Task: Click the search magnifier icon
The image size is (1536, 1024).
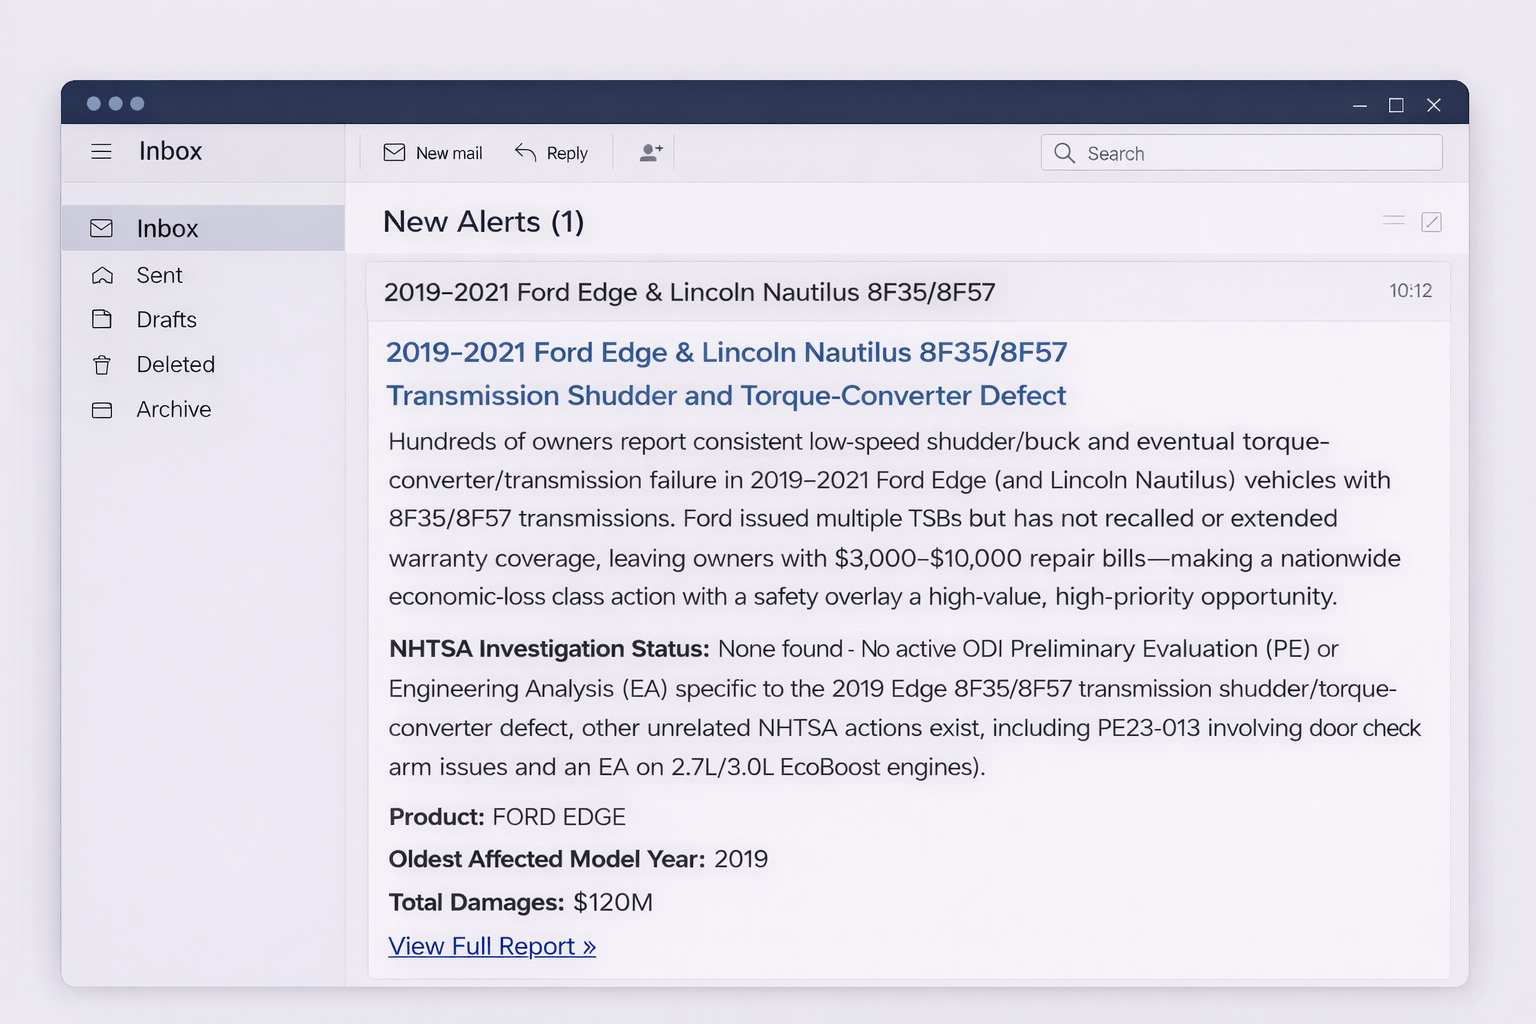Action: (1065, 153)
